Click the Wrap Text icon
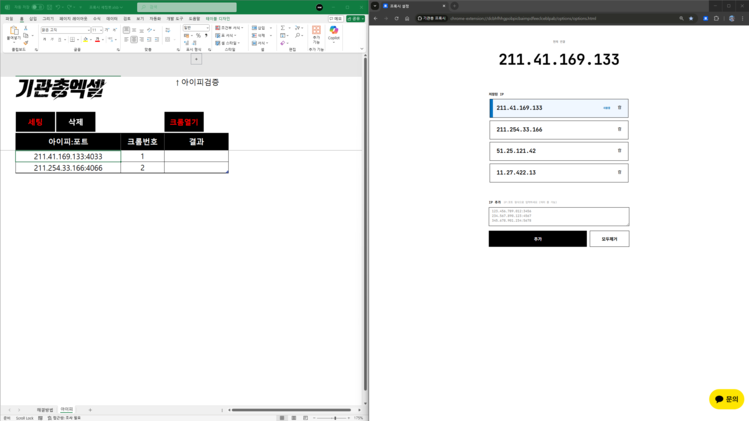 (168, 30)
